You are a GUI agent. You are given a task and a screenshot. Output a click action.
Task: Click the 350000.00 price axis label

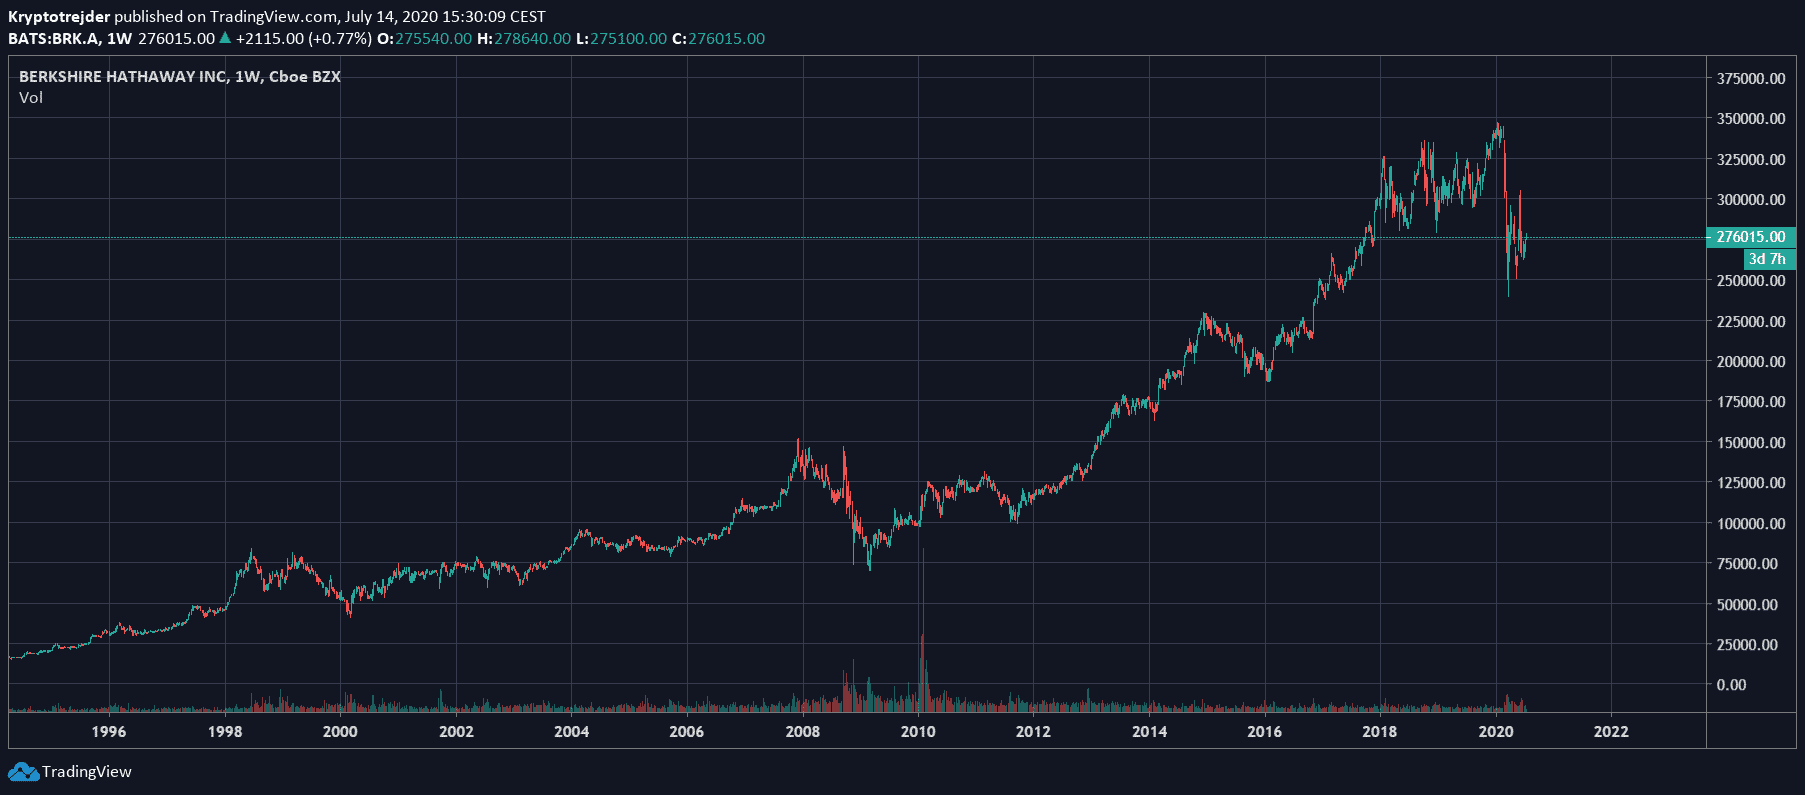coord(1750,118)
